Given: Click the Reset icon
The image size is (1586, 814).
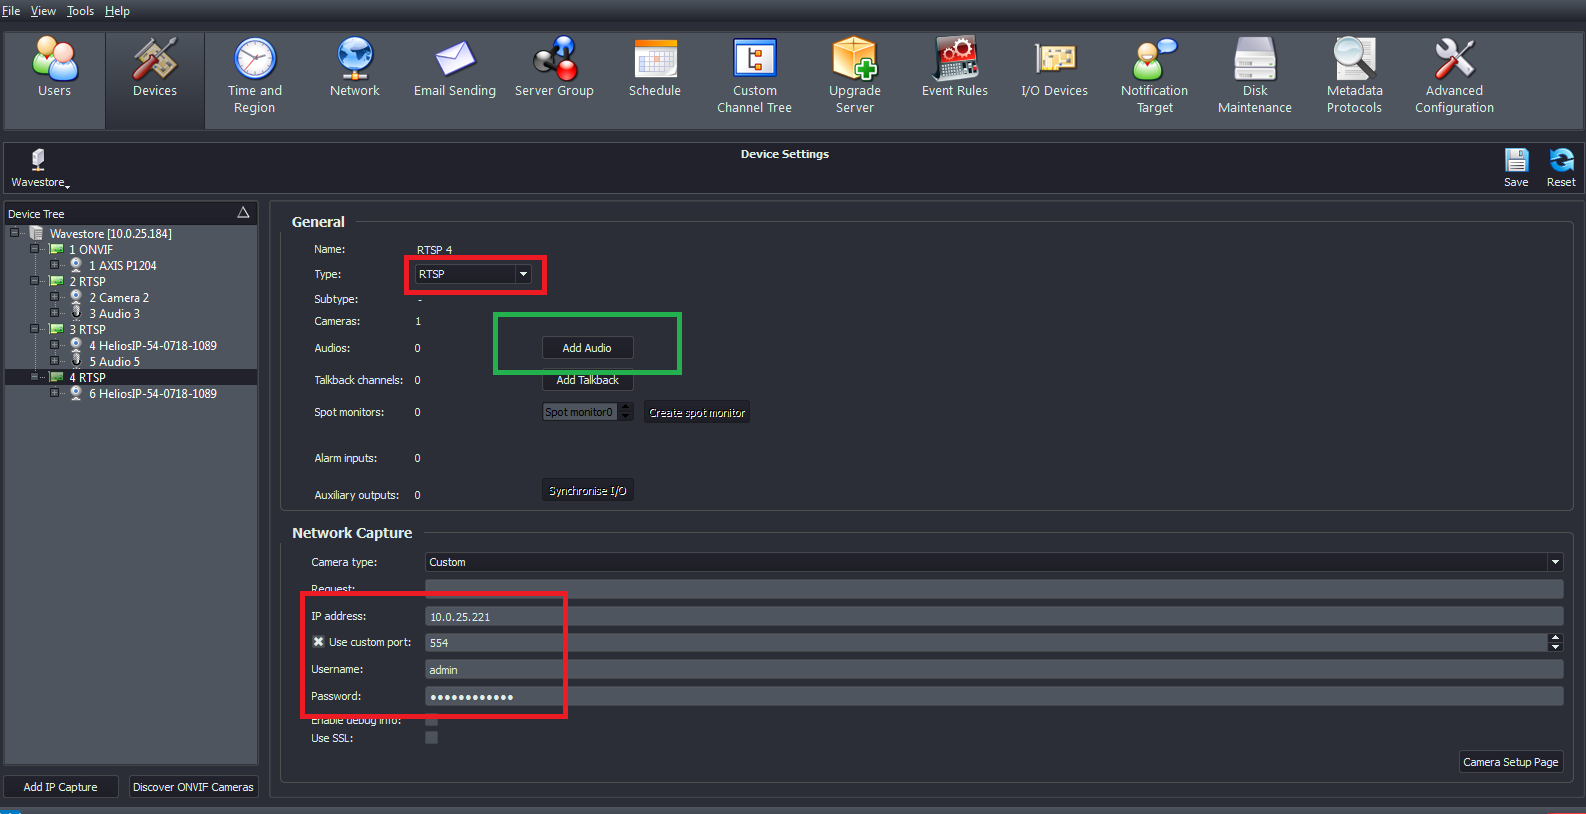Looking at the screenshot, I should [1560, 166].
